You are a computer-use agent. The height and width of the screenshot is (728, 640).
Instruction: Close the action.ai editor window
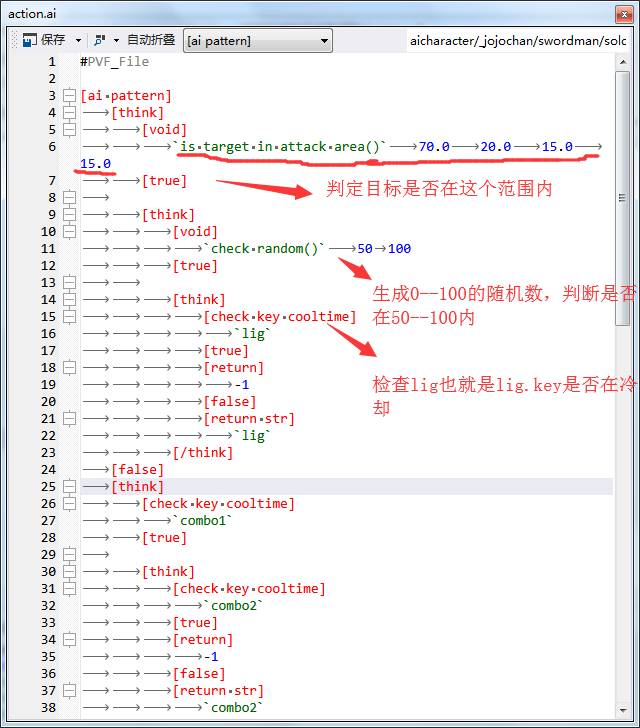click(x=625, y=12)
